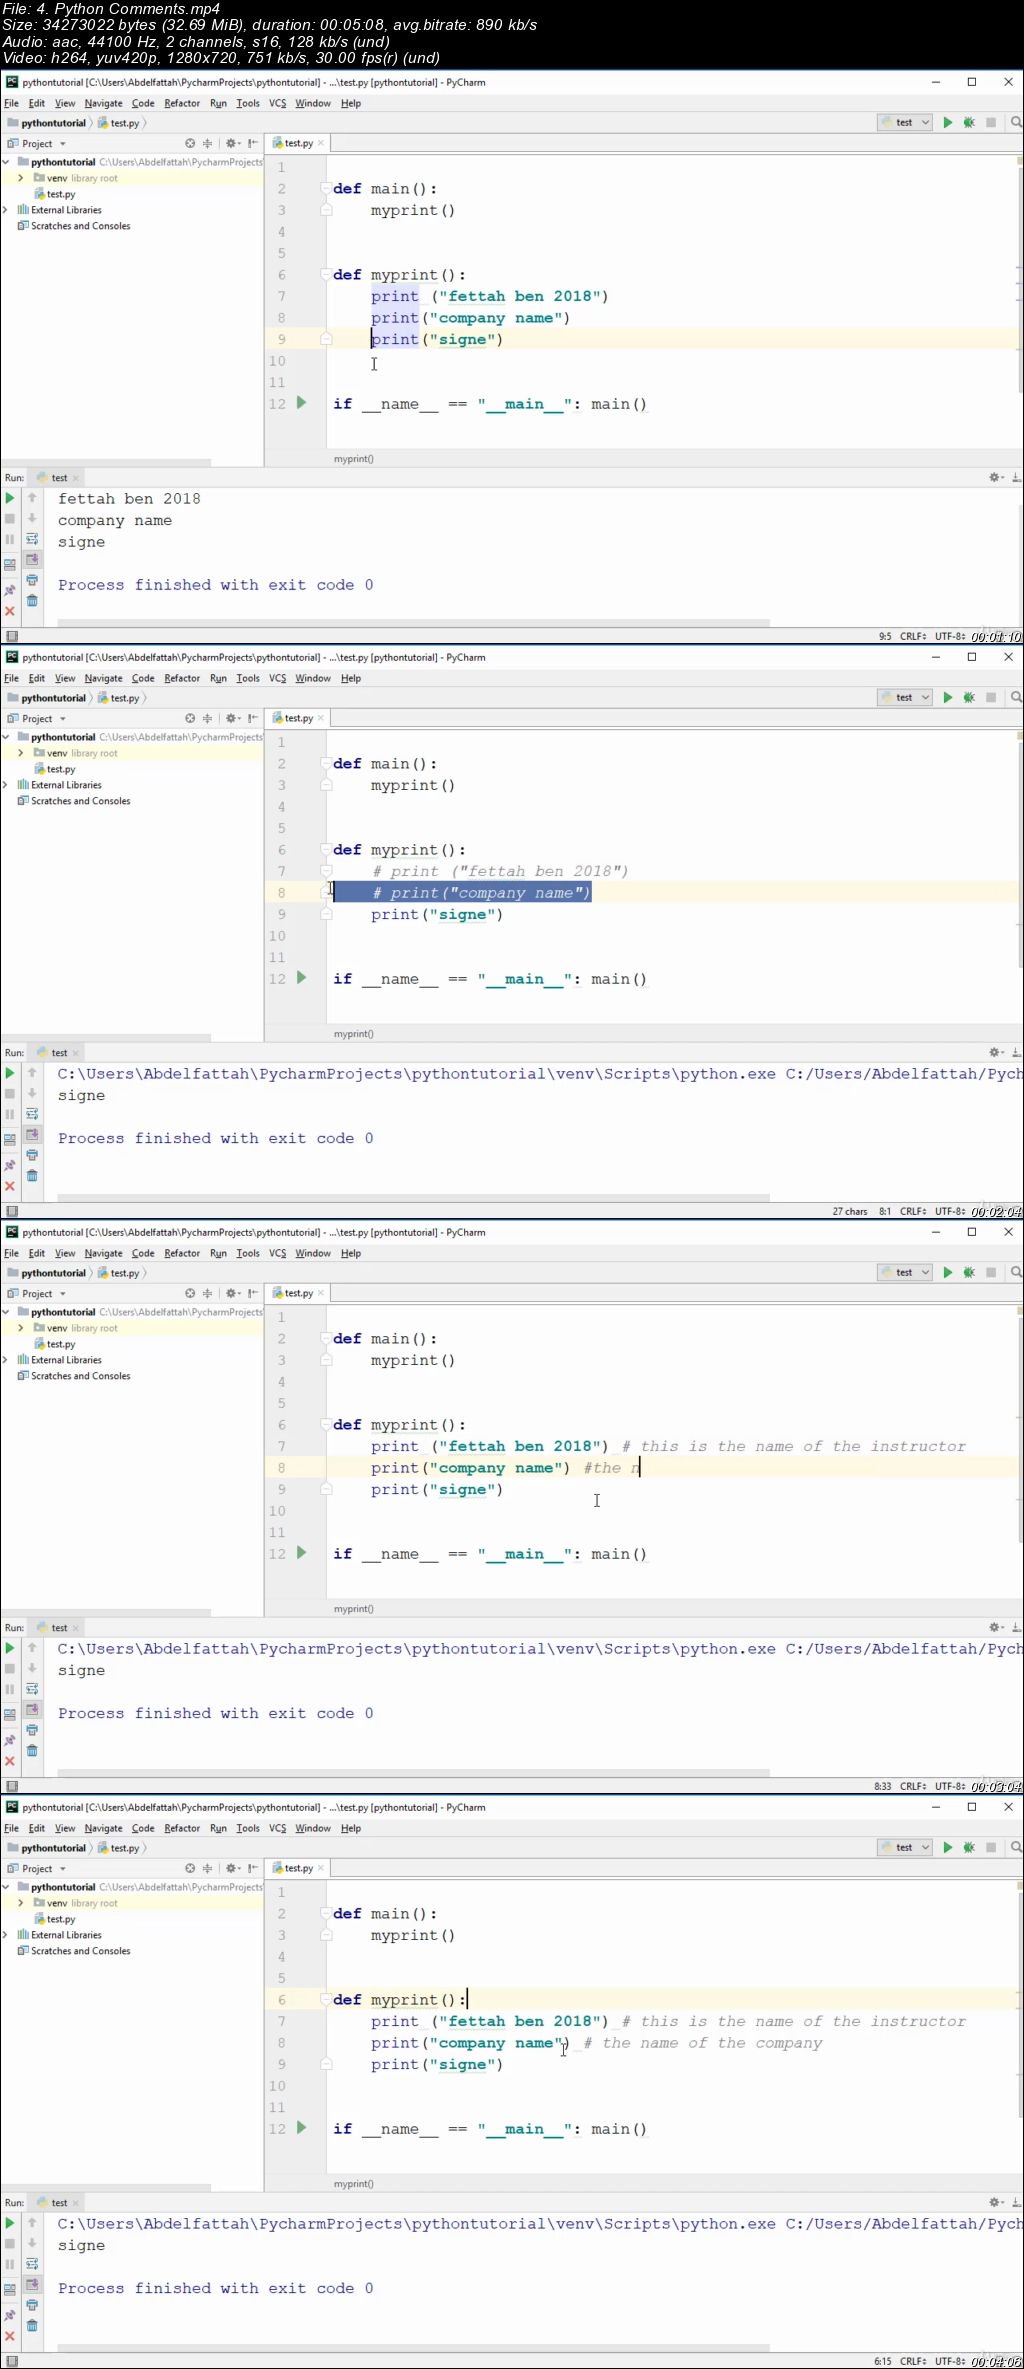Click the trash Clear All icon in third frame Run panel
The height and width of the screenshot is (2369, 1024).
pos(32,1751)
